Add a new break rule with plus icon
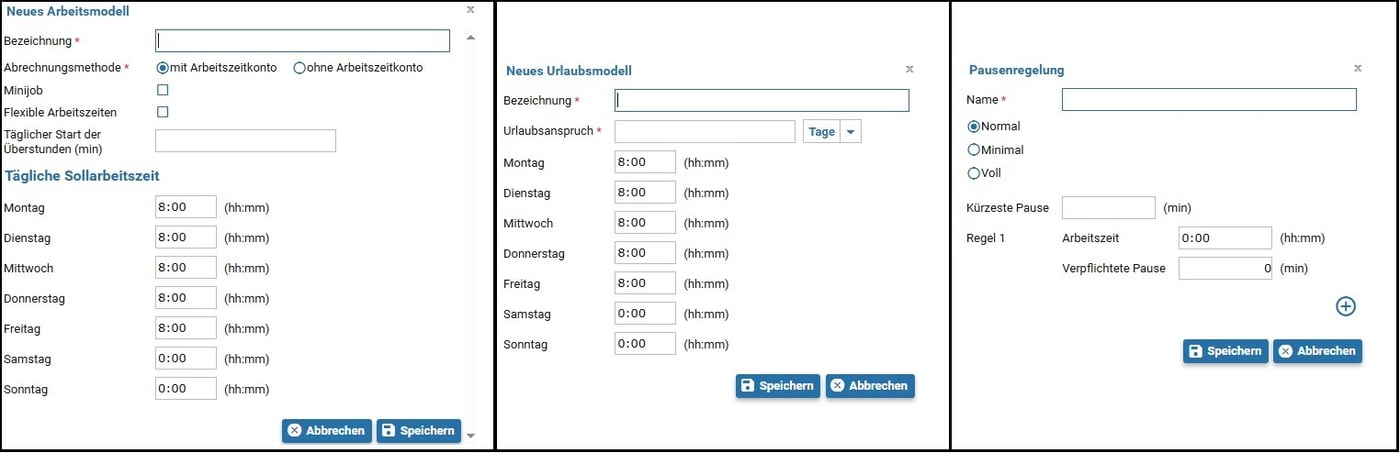 1346,307
